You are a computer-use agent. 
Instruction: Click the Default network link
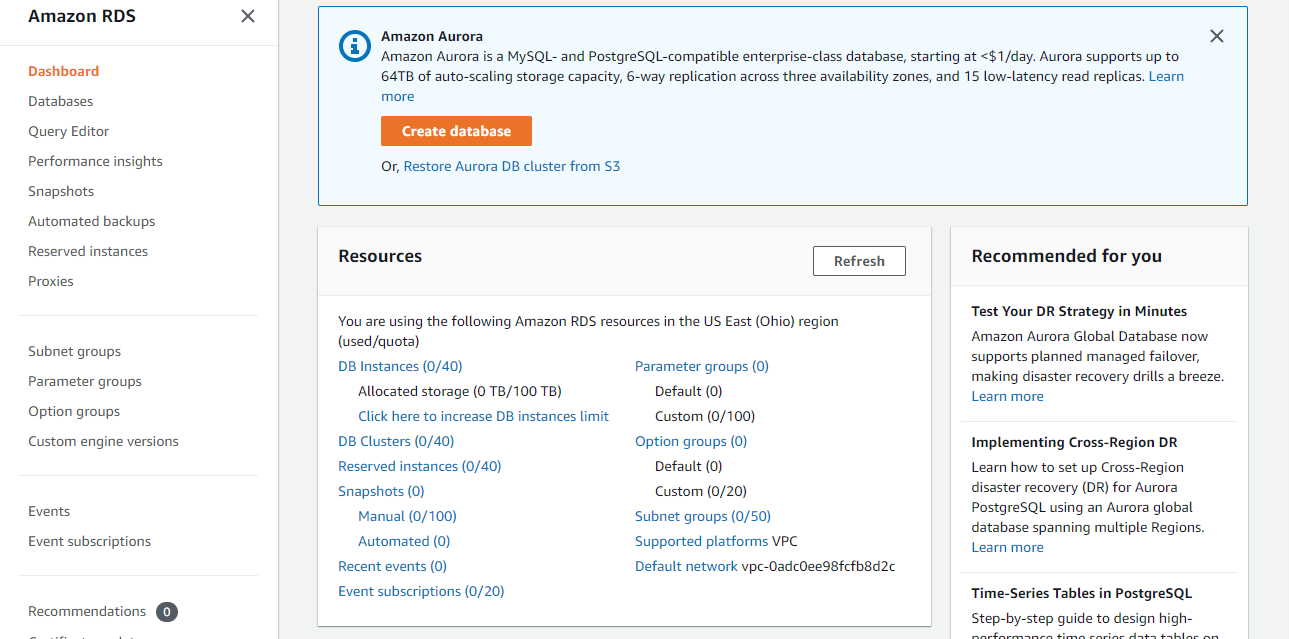point(686,566)
